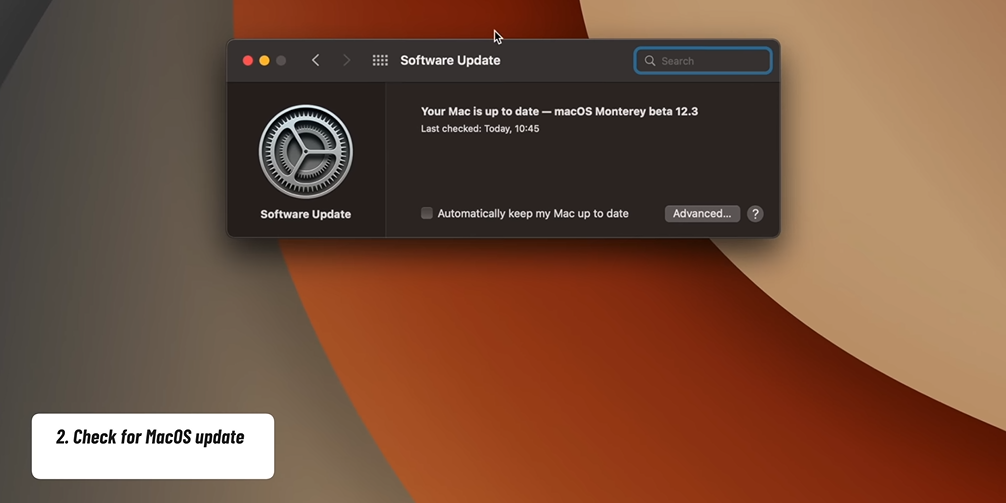Go back with the left chevron

click(x=315, y=60)
